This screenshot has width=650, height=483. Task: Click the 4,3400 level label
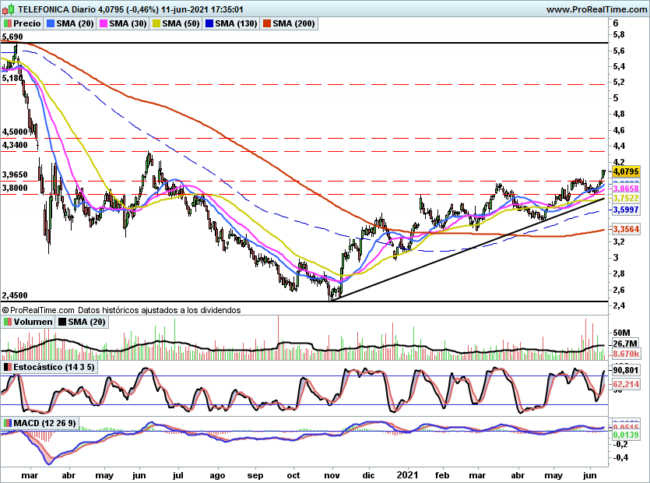pos(15,145)
